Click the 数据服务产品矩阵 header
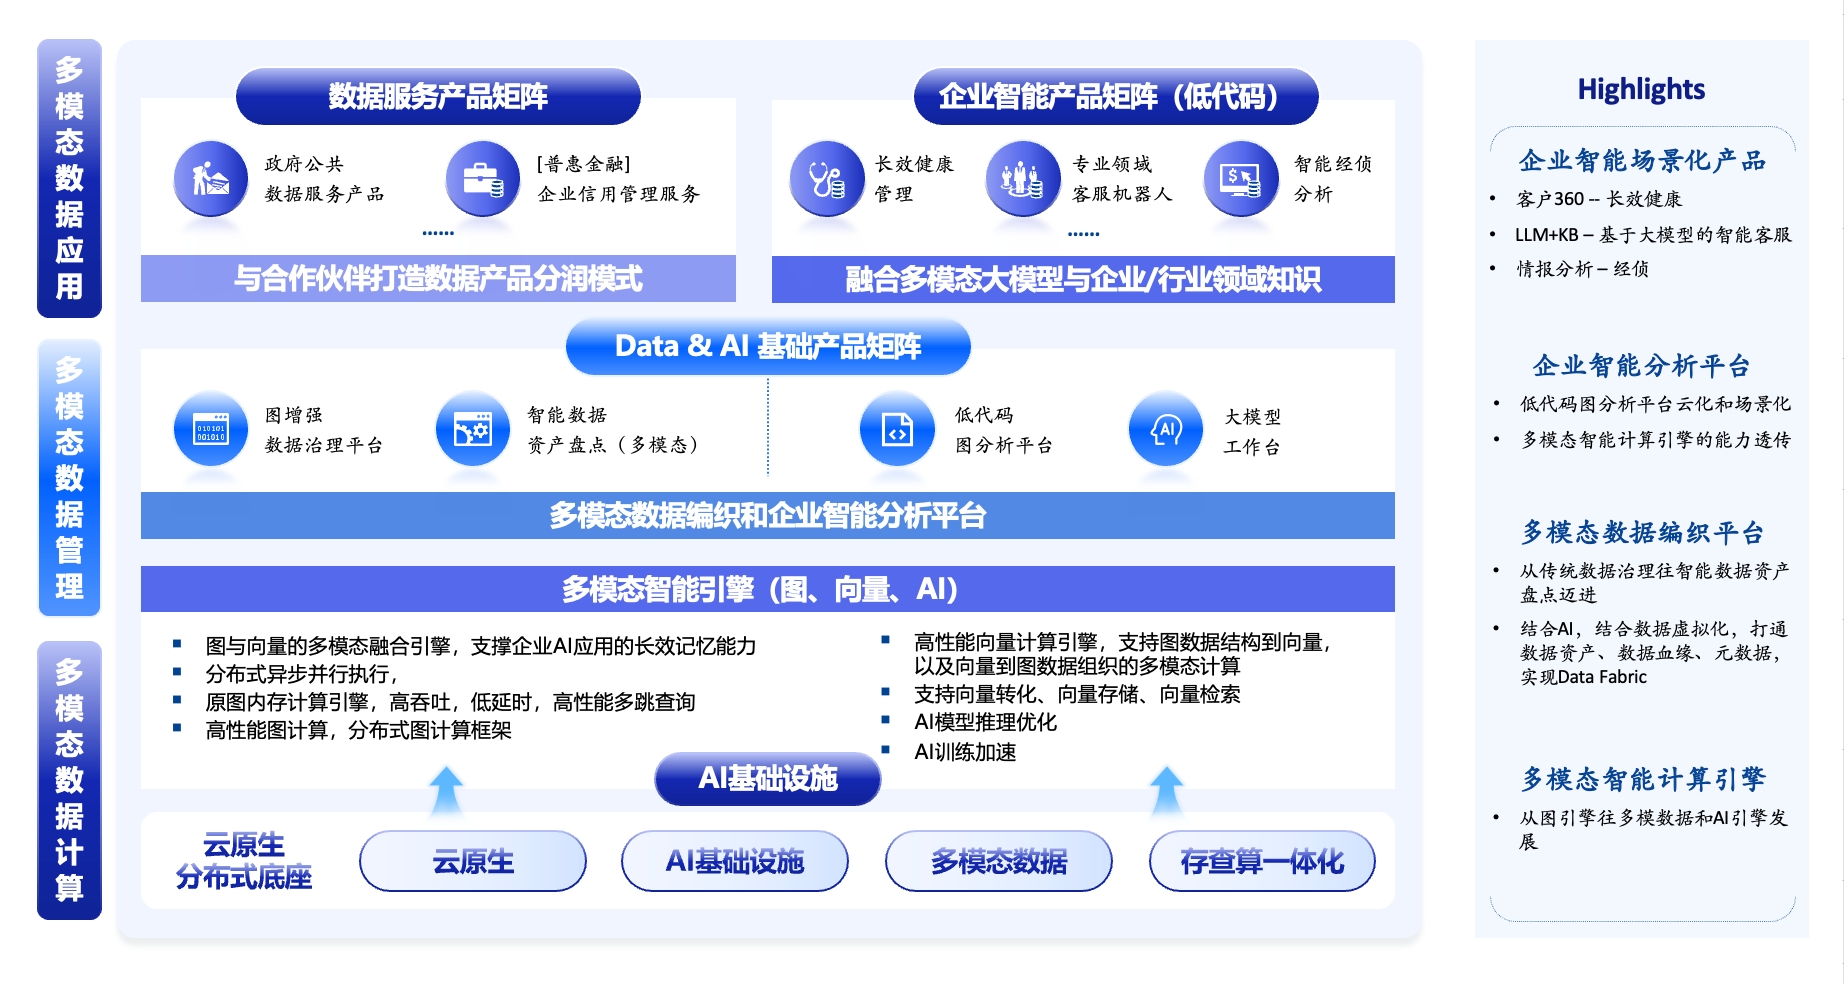The height and width of the screenshot is (984, 1844). (x=438, y=97)
